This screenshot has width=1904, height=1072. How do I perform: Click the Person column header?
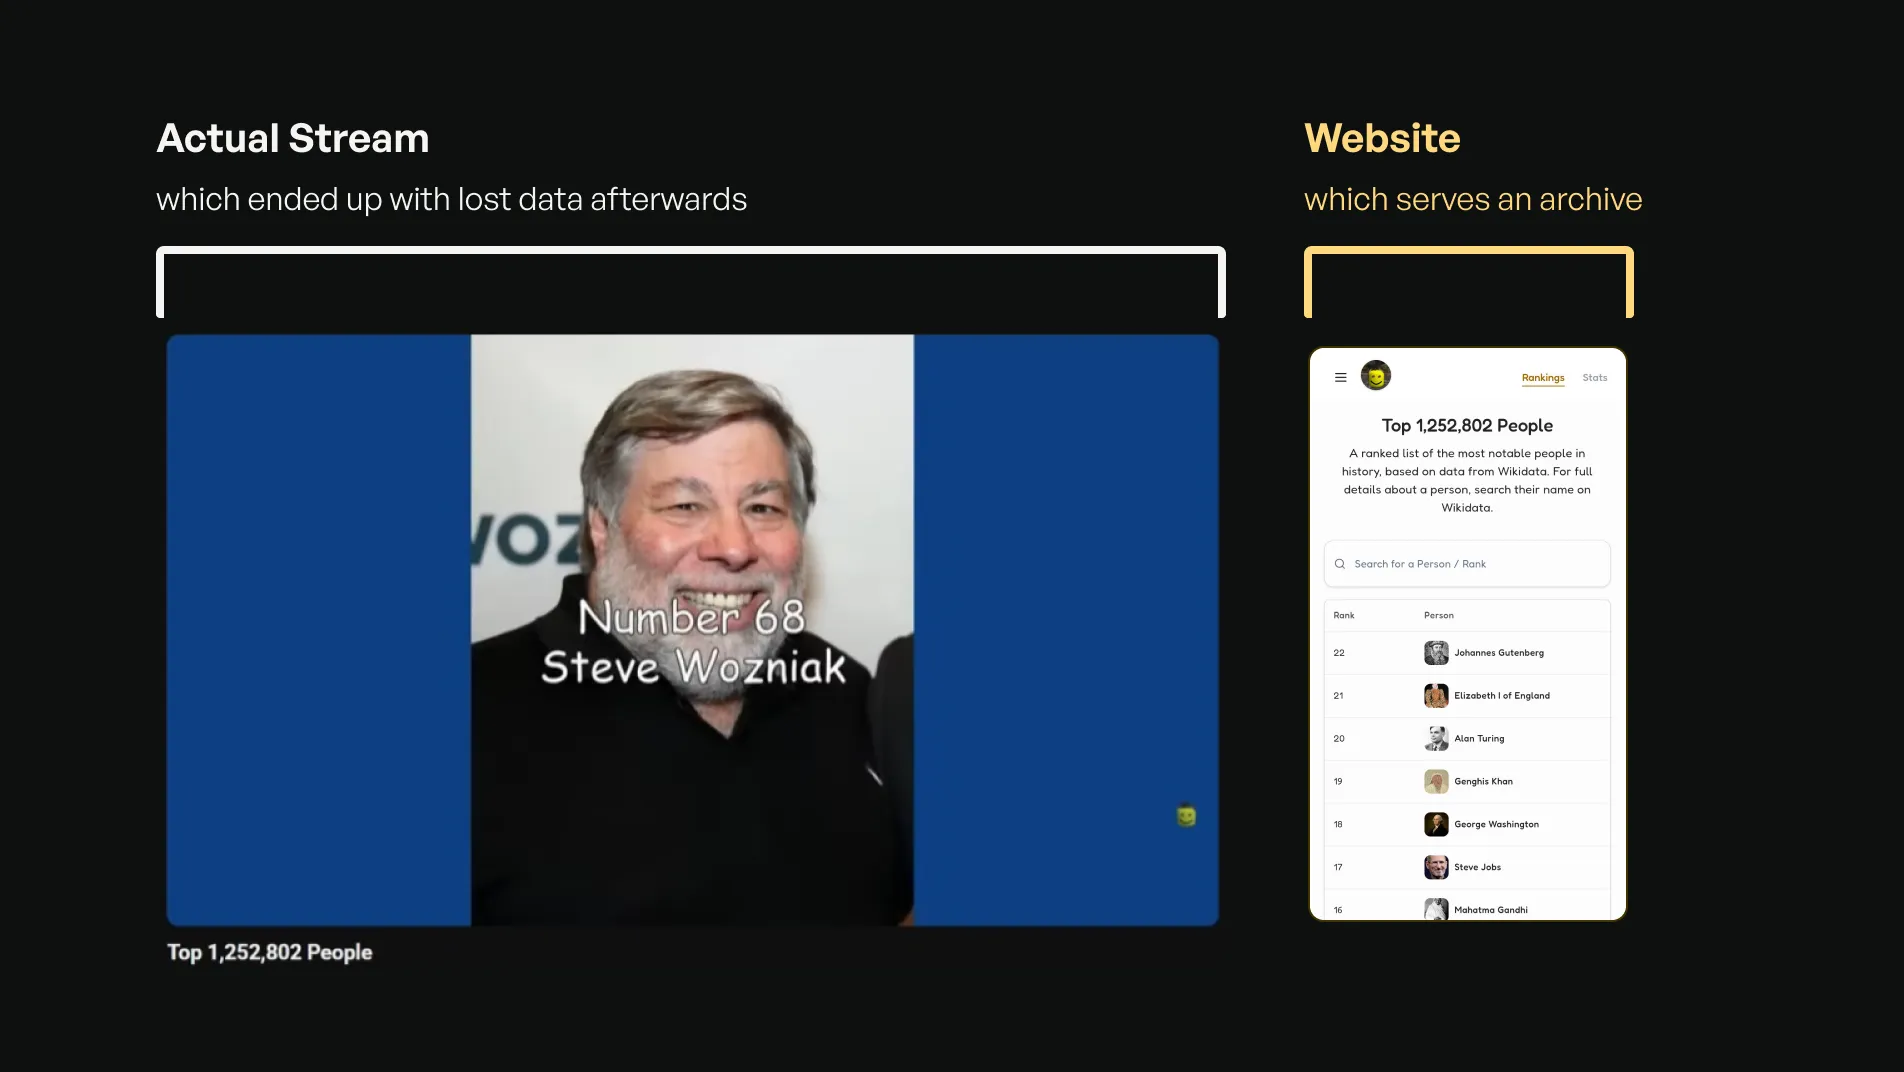1439,616
